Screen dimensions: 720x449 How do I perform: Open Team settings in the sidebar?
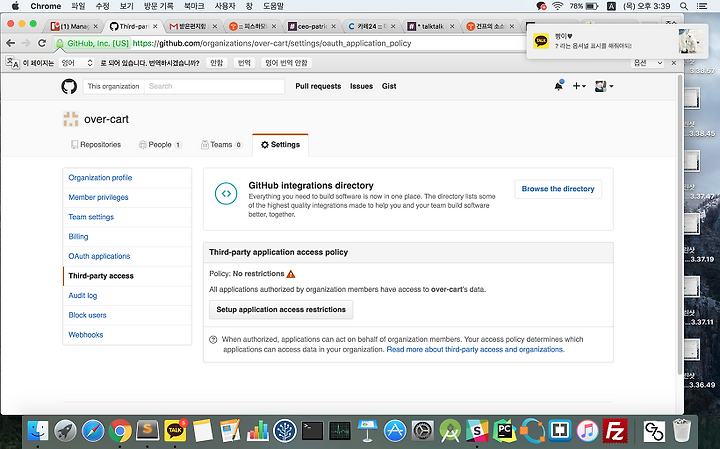[x=127, y=217]
